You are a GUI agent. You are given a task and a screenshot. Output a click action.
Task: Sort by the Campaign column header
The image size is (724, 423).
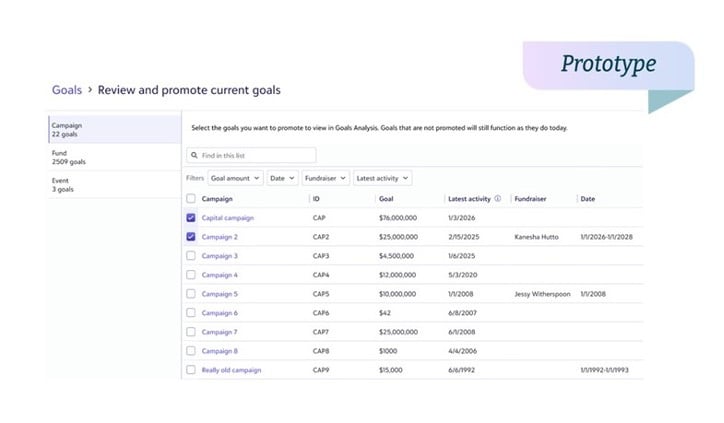tap(217, 199)
